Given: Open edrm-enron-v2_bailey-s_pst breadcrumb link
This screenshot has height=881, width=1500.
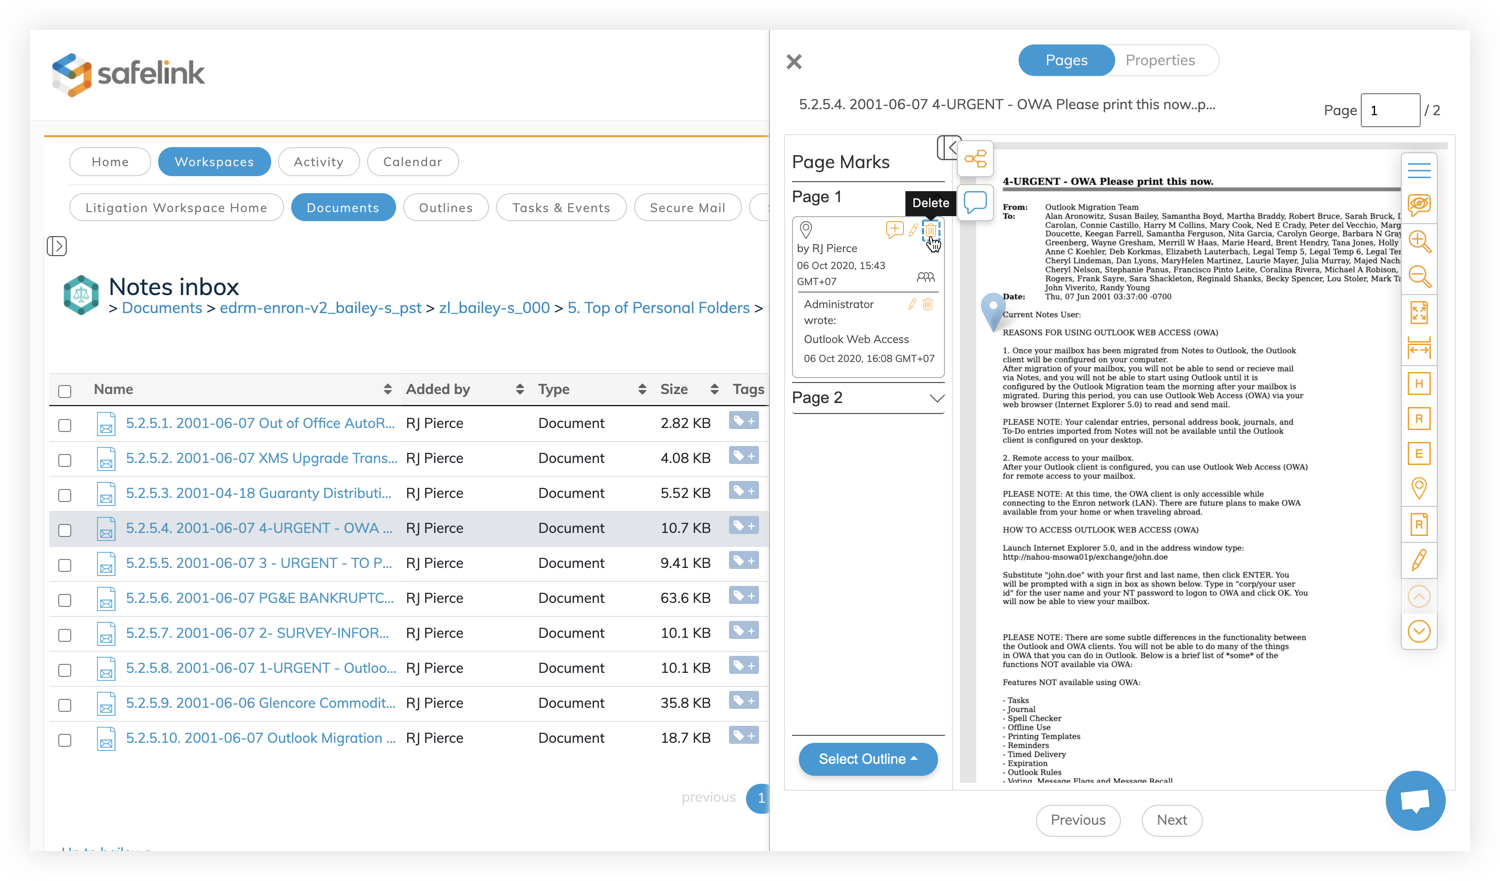Looking at the screenshot, I should point(320,308).
